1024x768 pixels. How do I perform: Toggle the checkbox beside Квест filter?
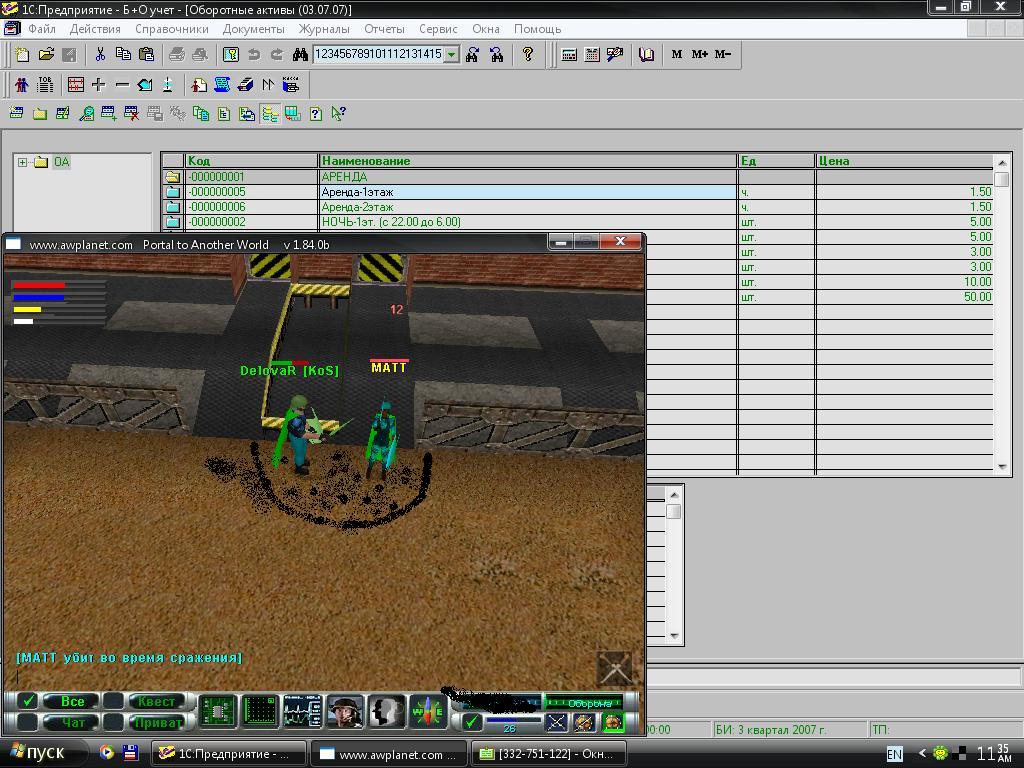[113, 701]
